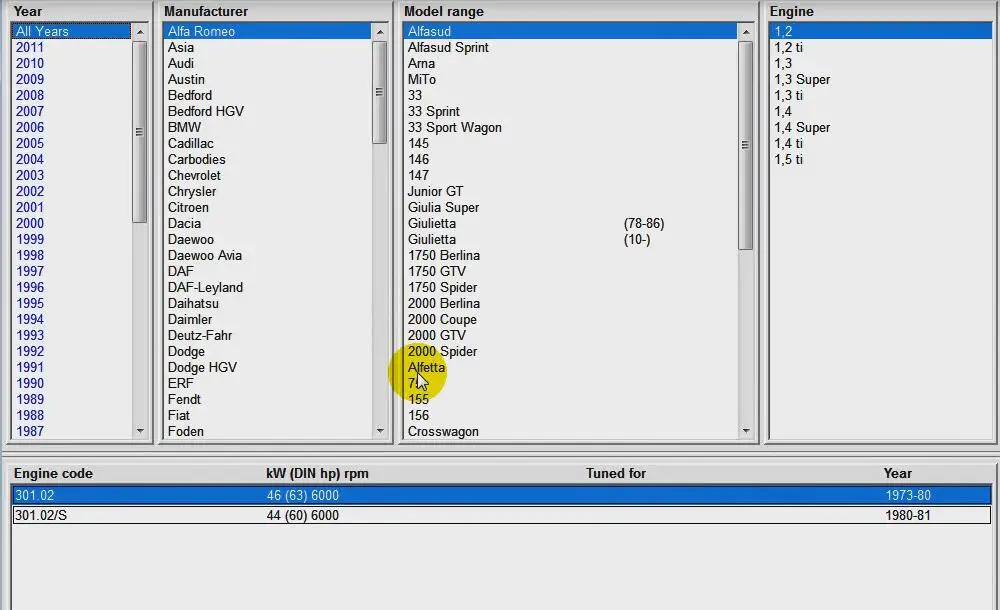Viewport: 1000px width, 610px height.
Task: Click Tuned for column header
Action: (x=616, y=473)
